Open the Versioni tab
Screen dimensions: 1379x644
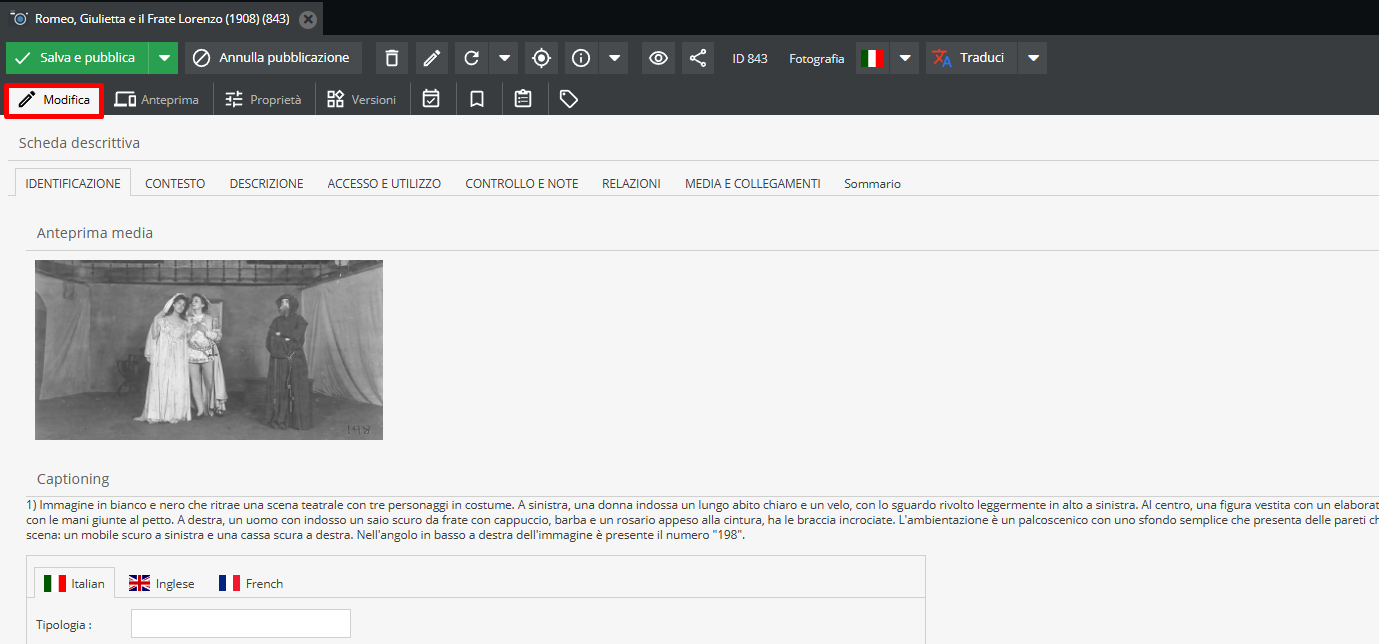(362, 100)
